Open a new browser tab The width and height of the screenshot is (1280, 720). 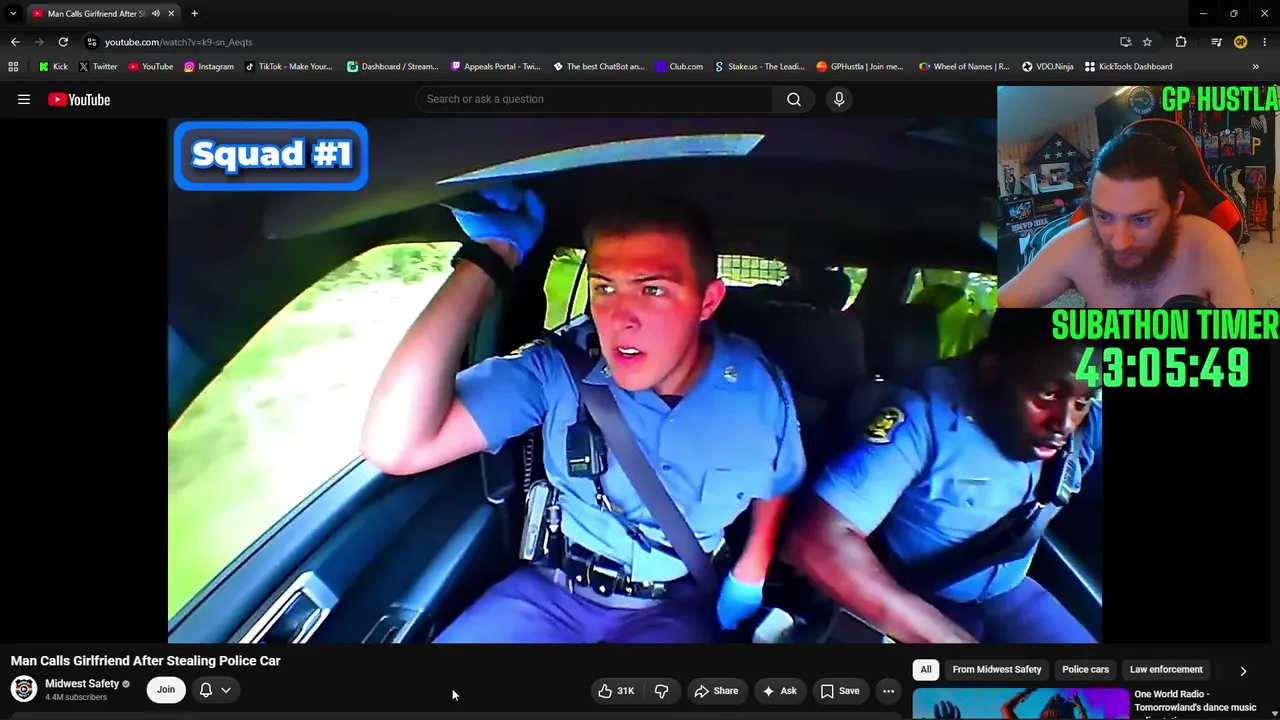[194, 13]
